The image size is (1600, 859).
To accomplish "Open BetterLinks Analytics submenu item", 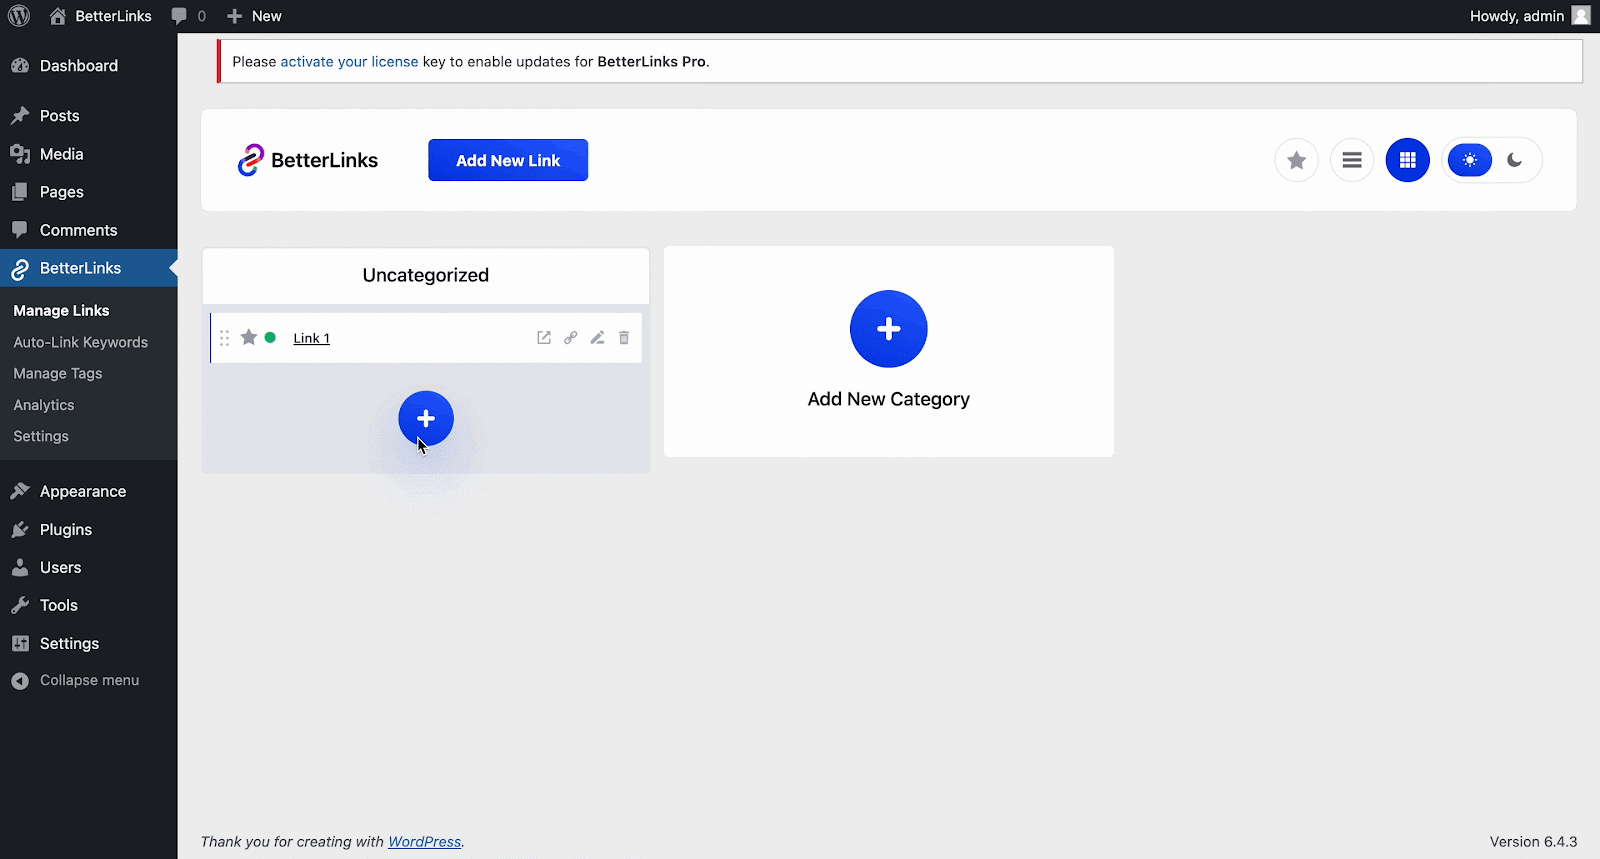I will coord(44,405).
